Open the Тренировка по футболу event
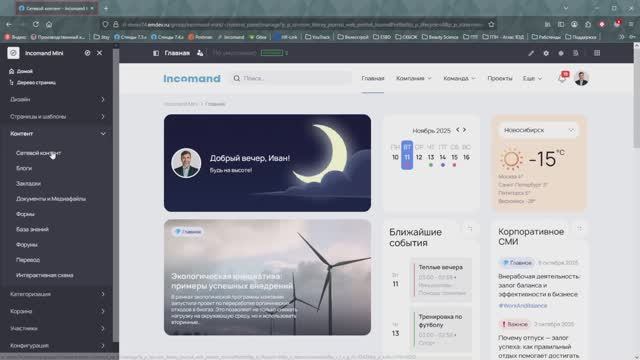This screenshot has width=640, height=360. [441, 330]
